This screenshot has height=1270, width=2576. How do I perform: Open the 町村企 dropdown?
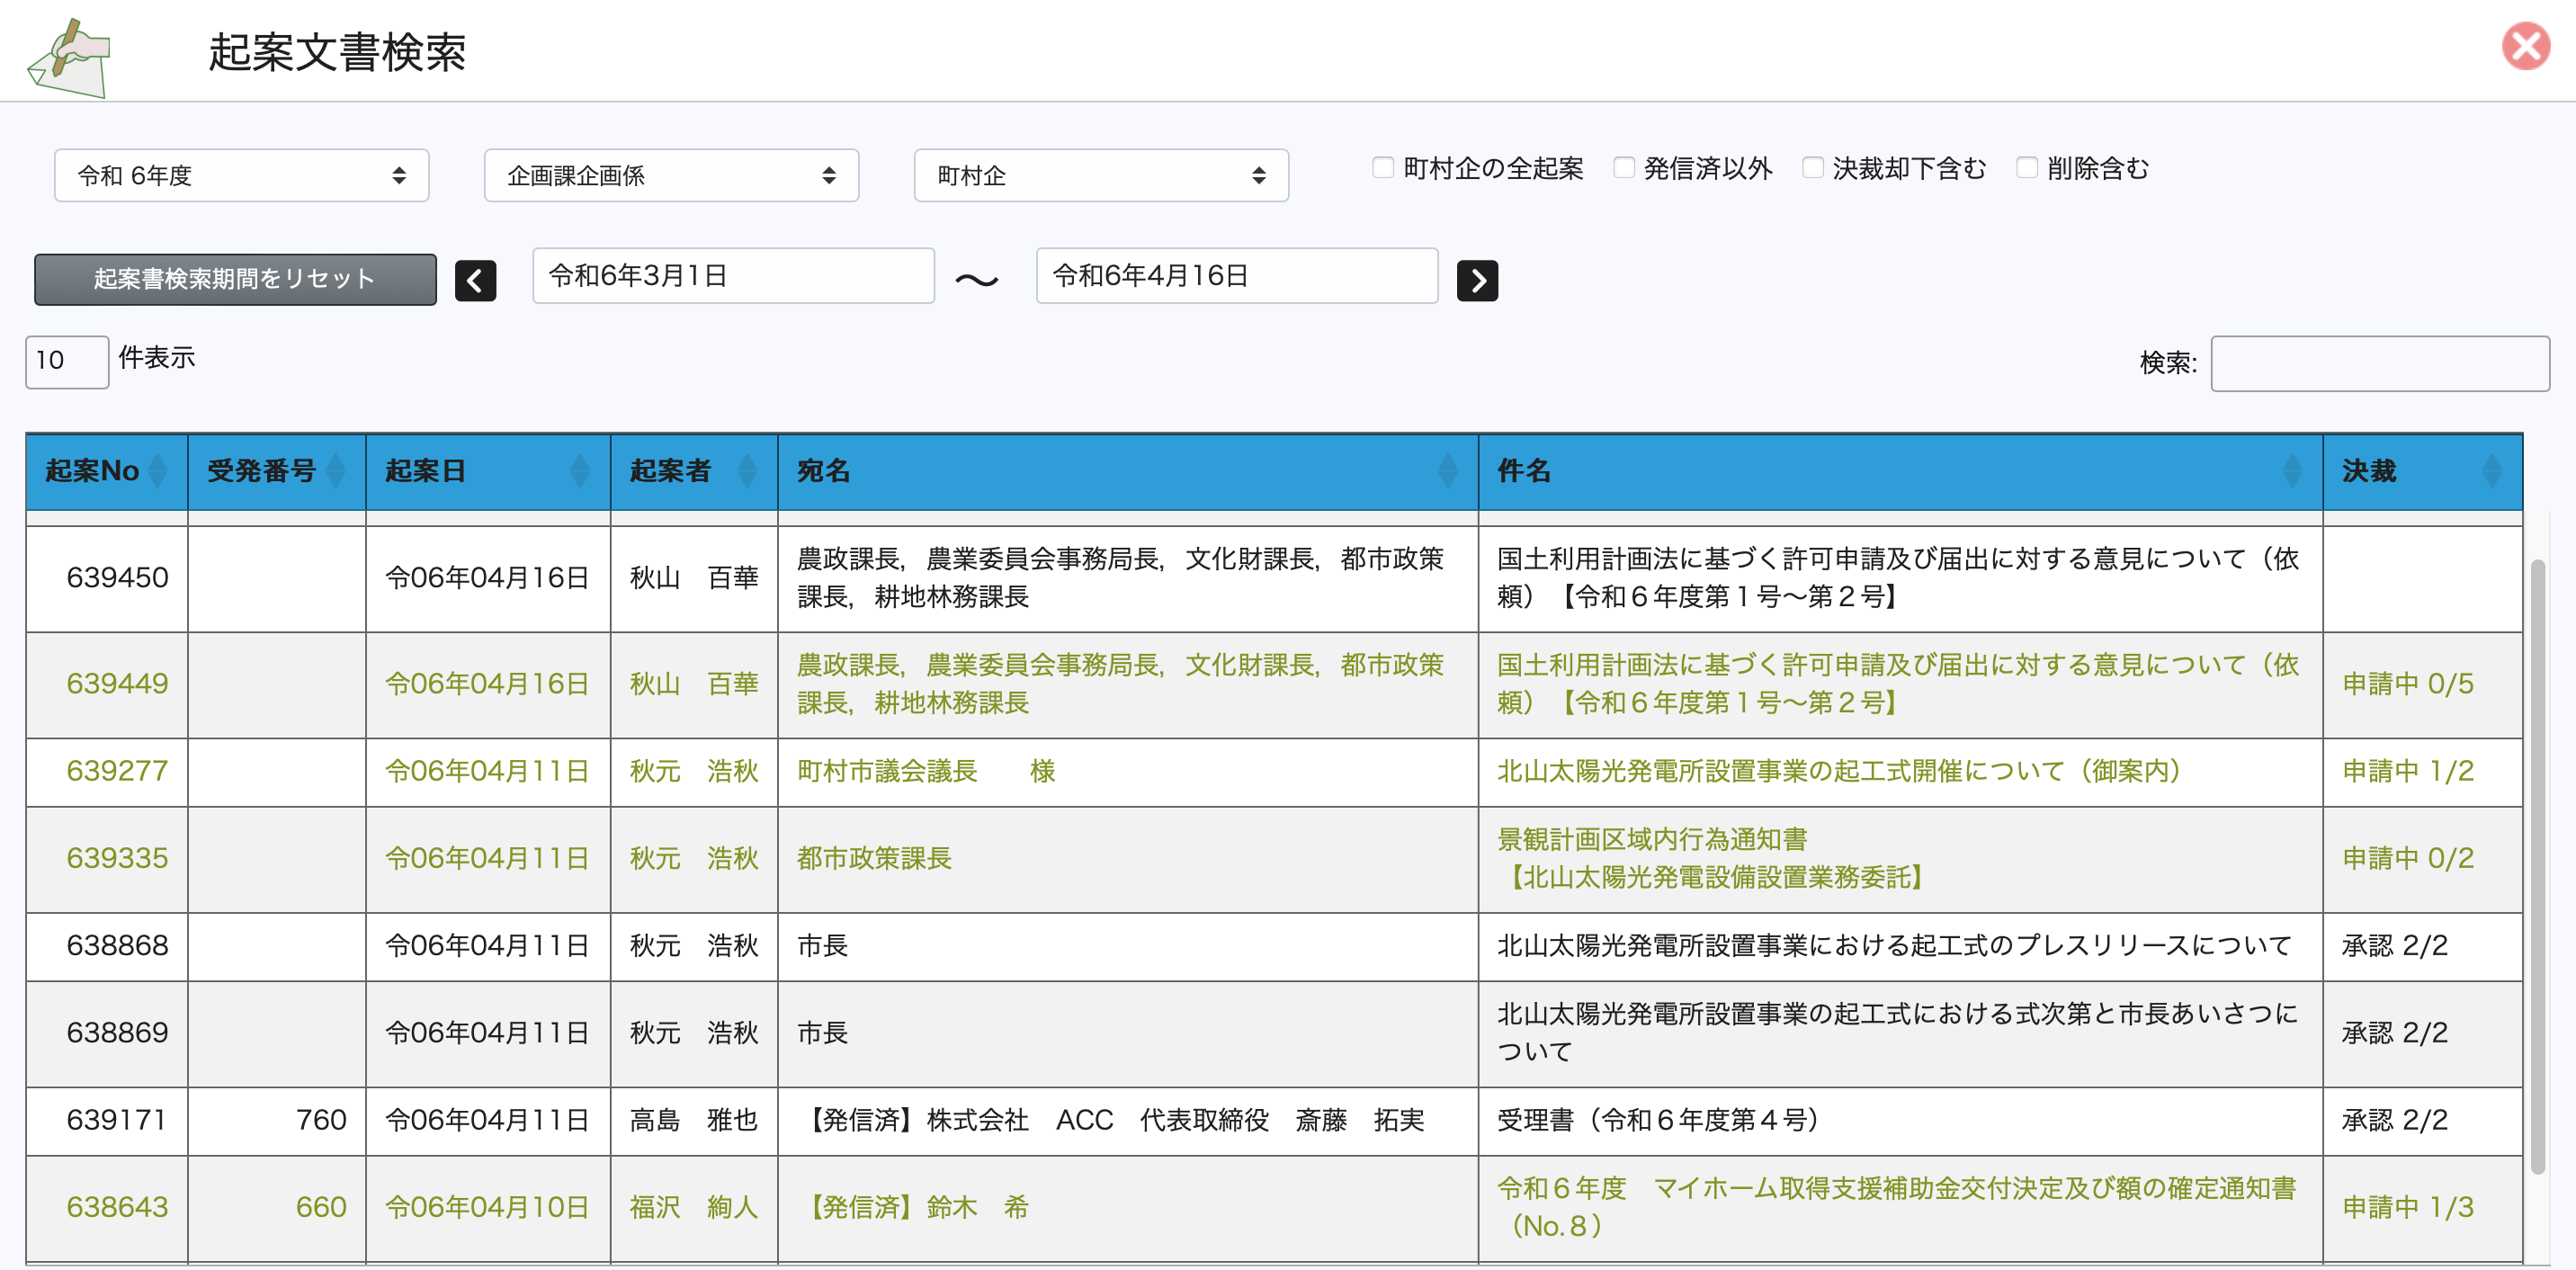(x=1100, y=176)
